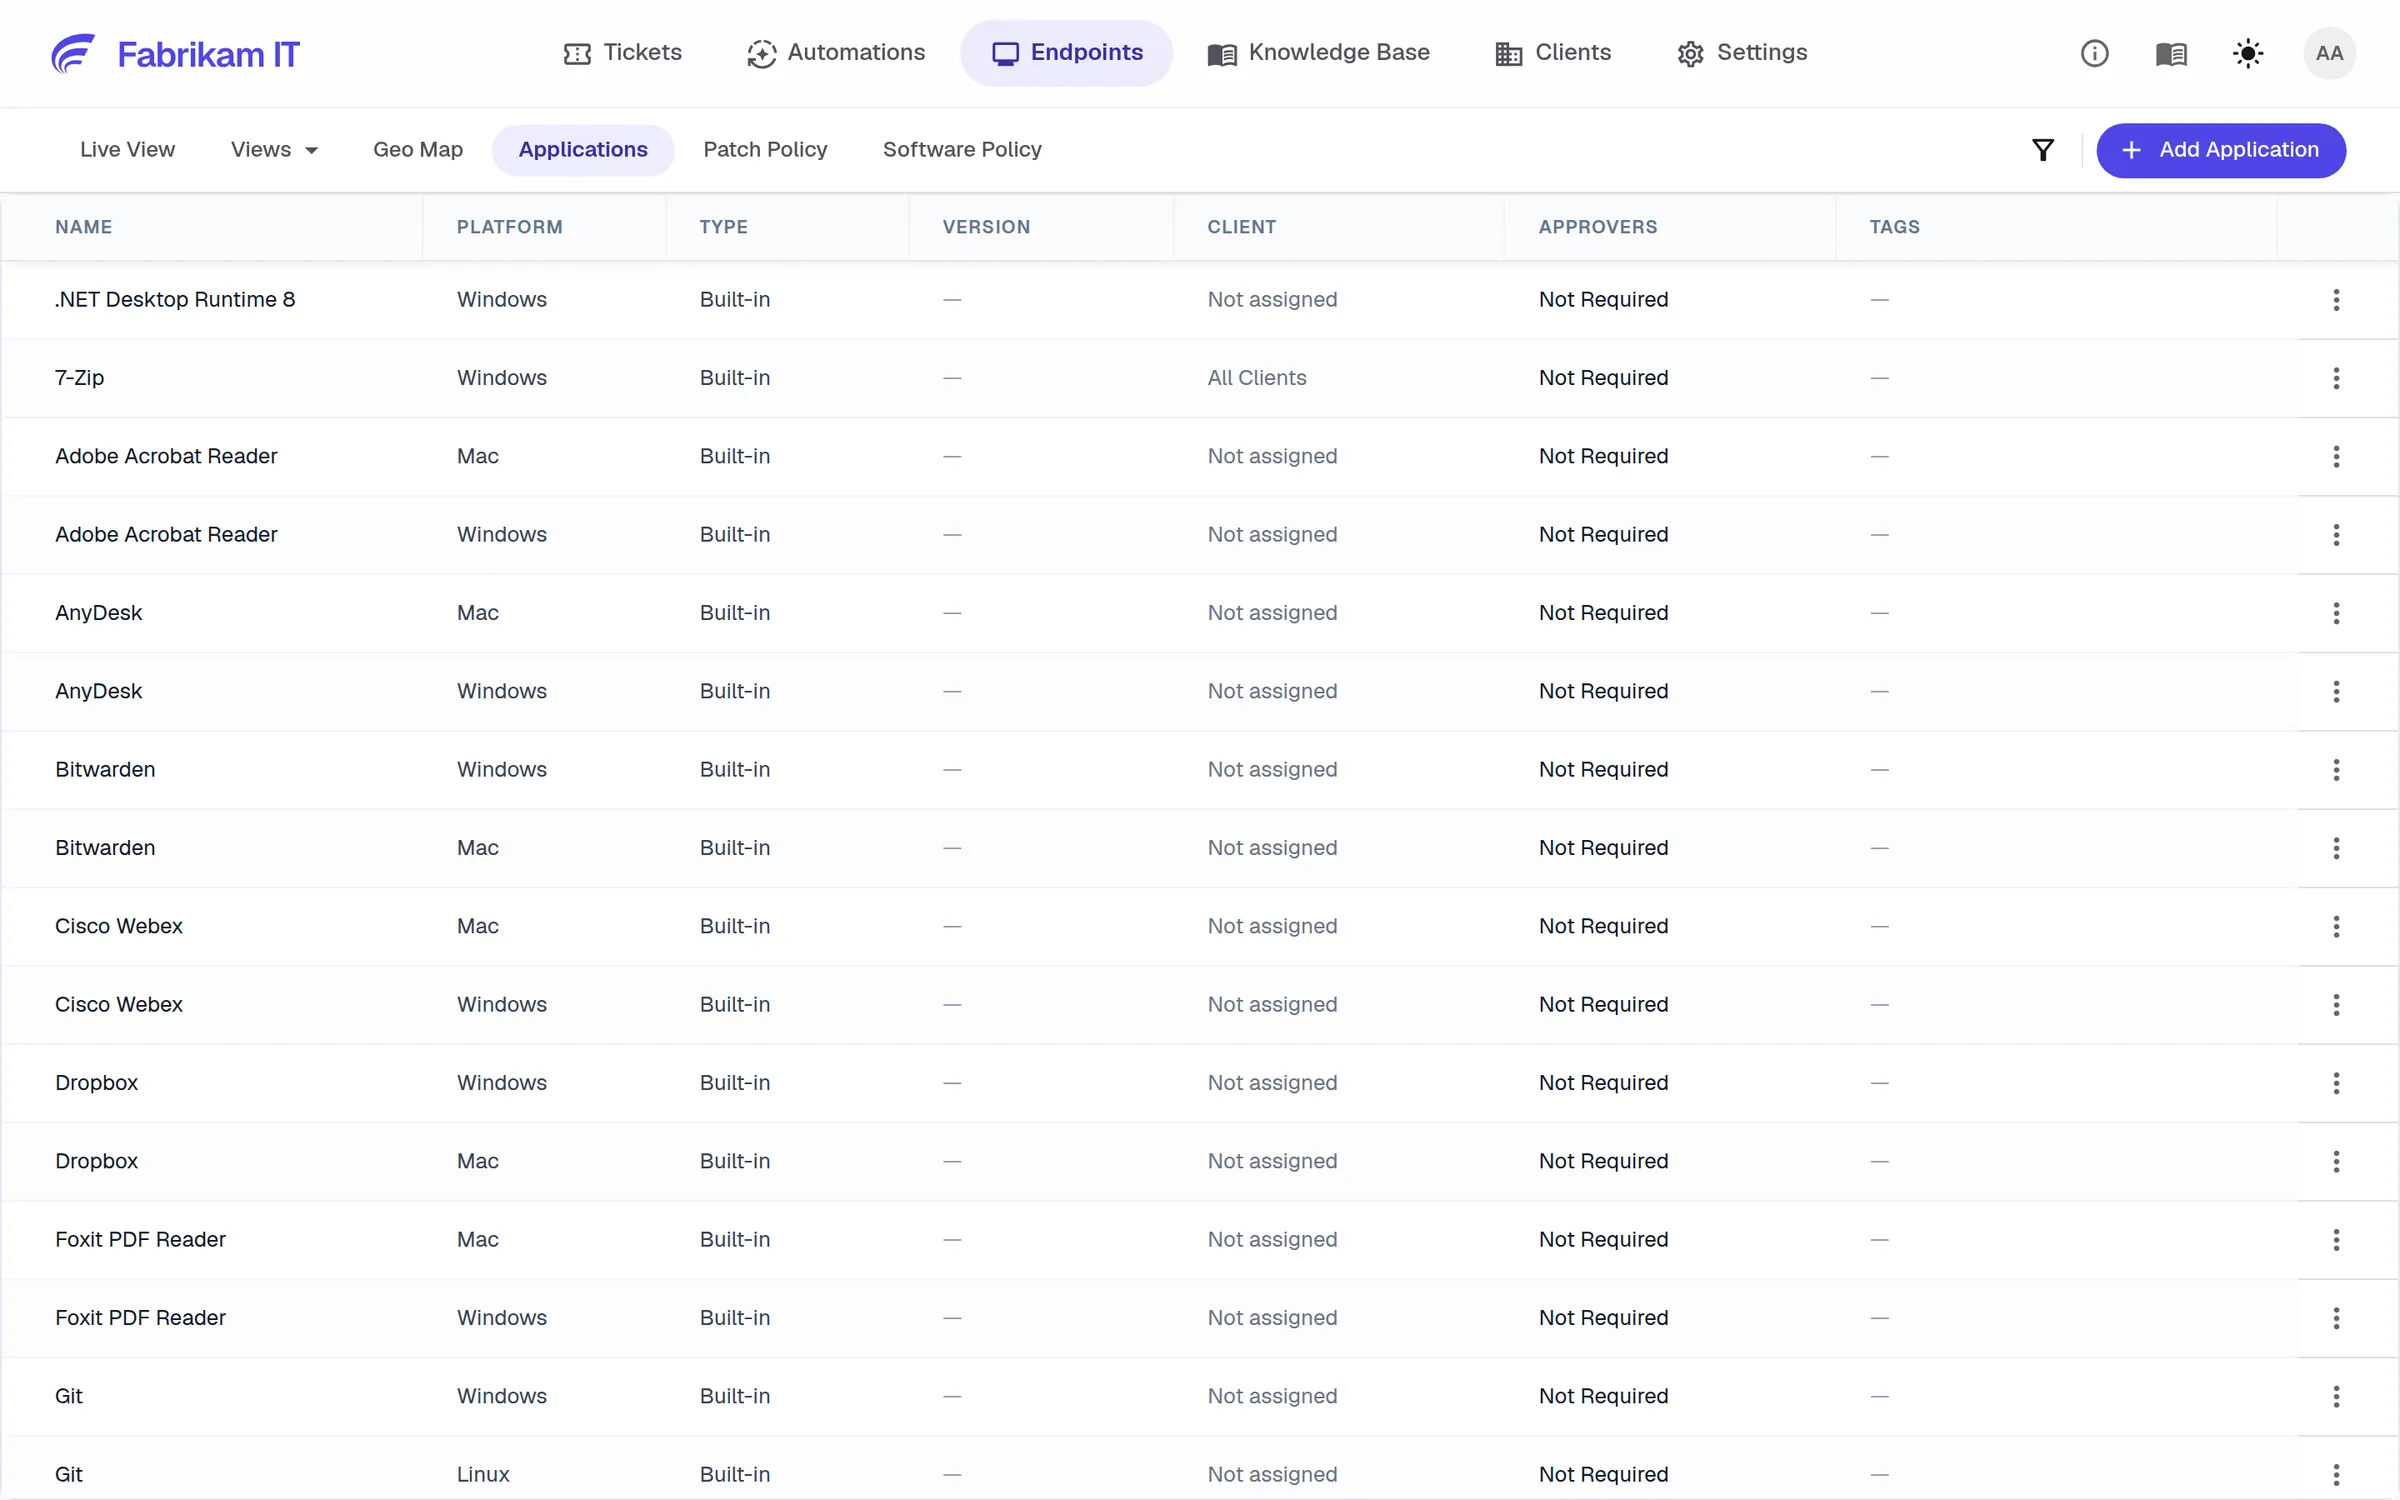Click the CLIENT column header
The width and height of the screenshot is (2400, 1500).
[1241, 227]
